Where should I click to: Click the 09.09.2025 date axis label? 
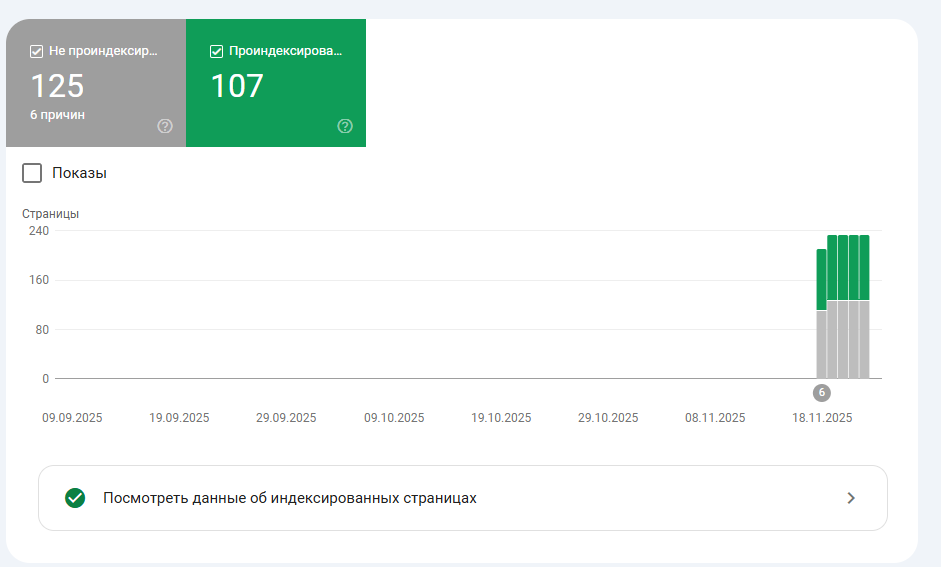pyautogui.click(x=72, y=418)
